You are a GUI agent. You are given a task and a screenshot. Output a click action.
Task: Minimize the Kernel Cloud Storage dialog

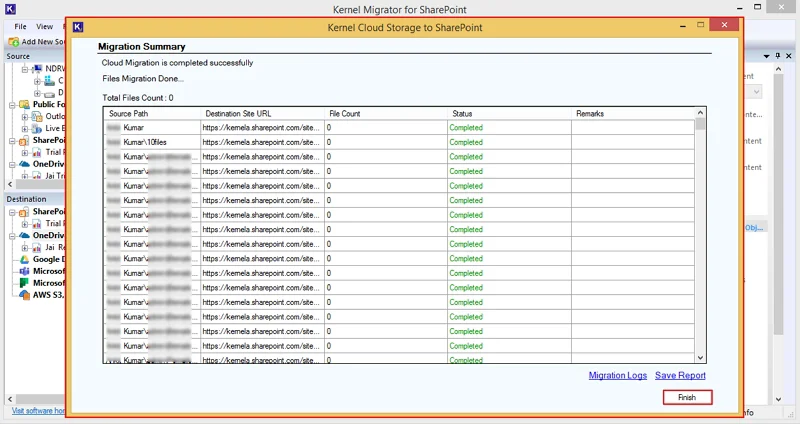pyautogui.click(x=683, y=26)
